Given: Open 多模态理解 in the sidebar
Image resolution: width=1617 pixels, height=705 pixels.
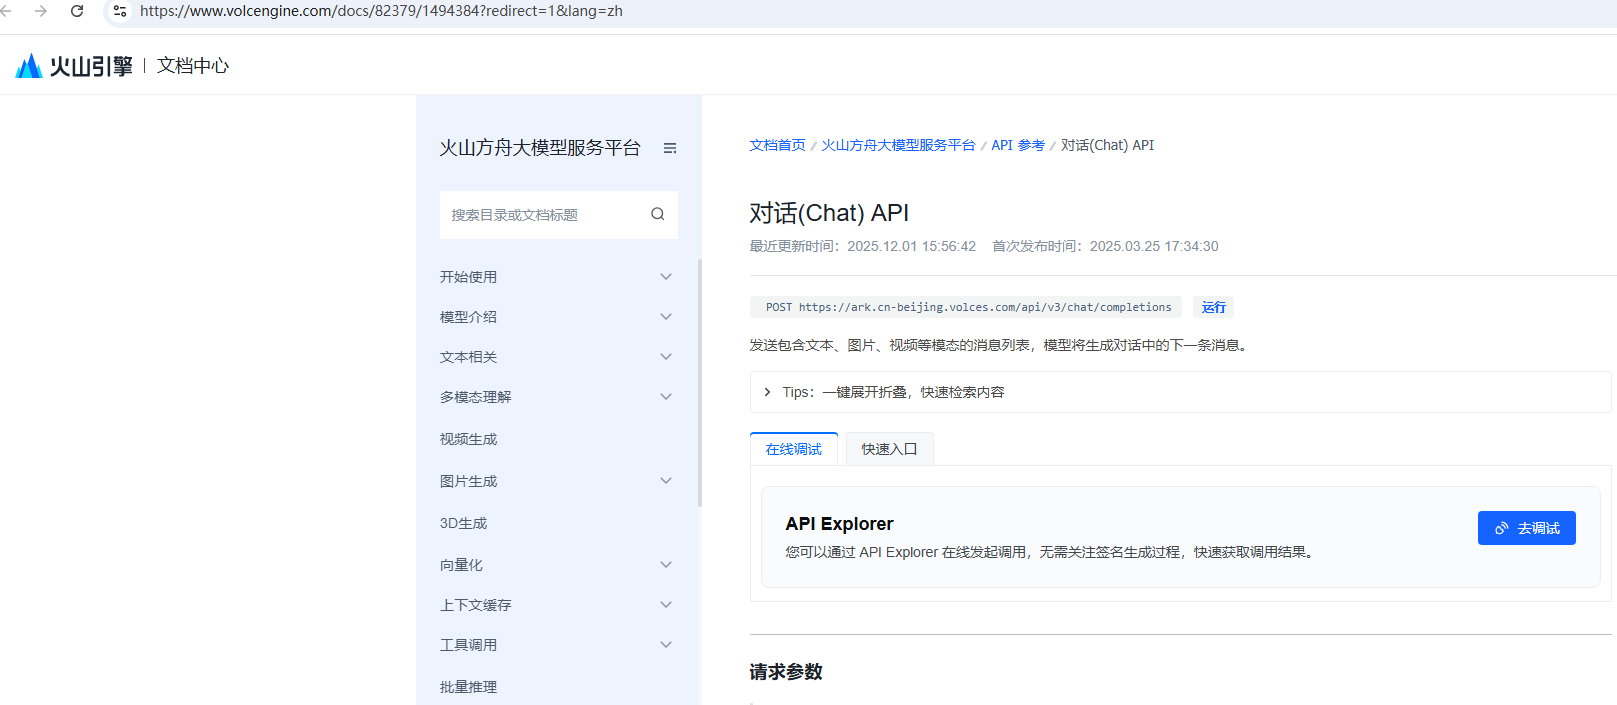Looking at the screenshot, I should click(475, 397).
